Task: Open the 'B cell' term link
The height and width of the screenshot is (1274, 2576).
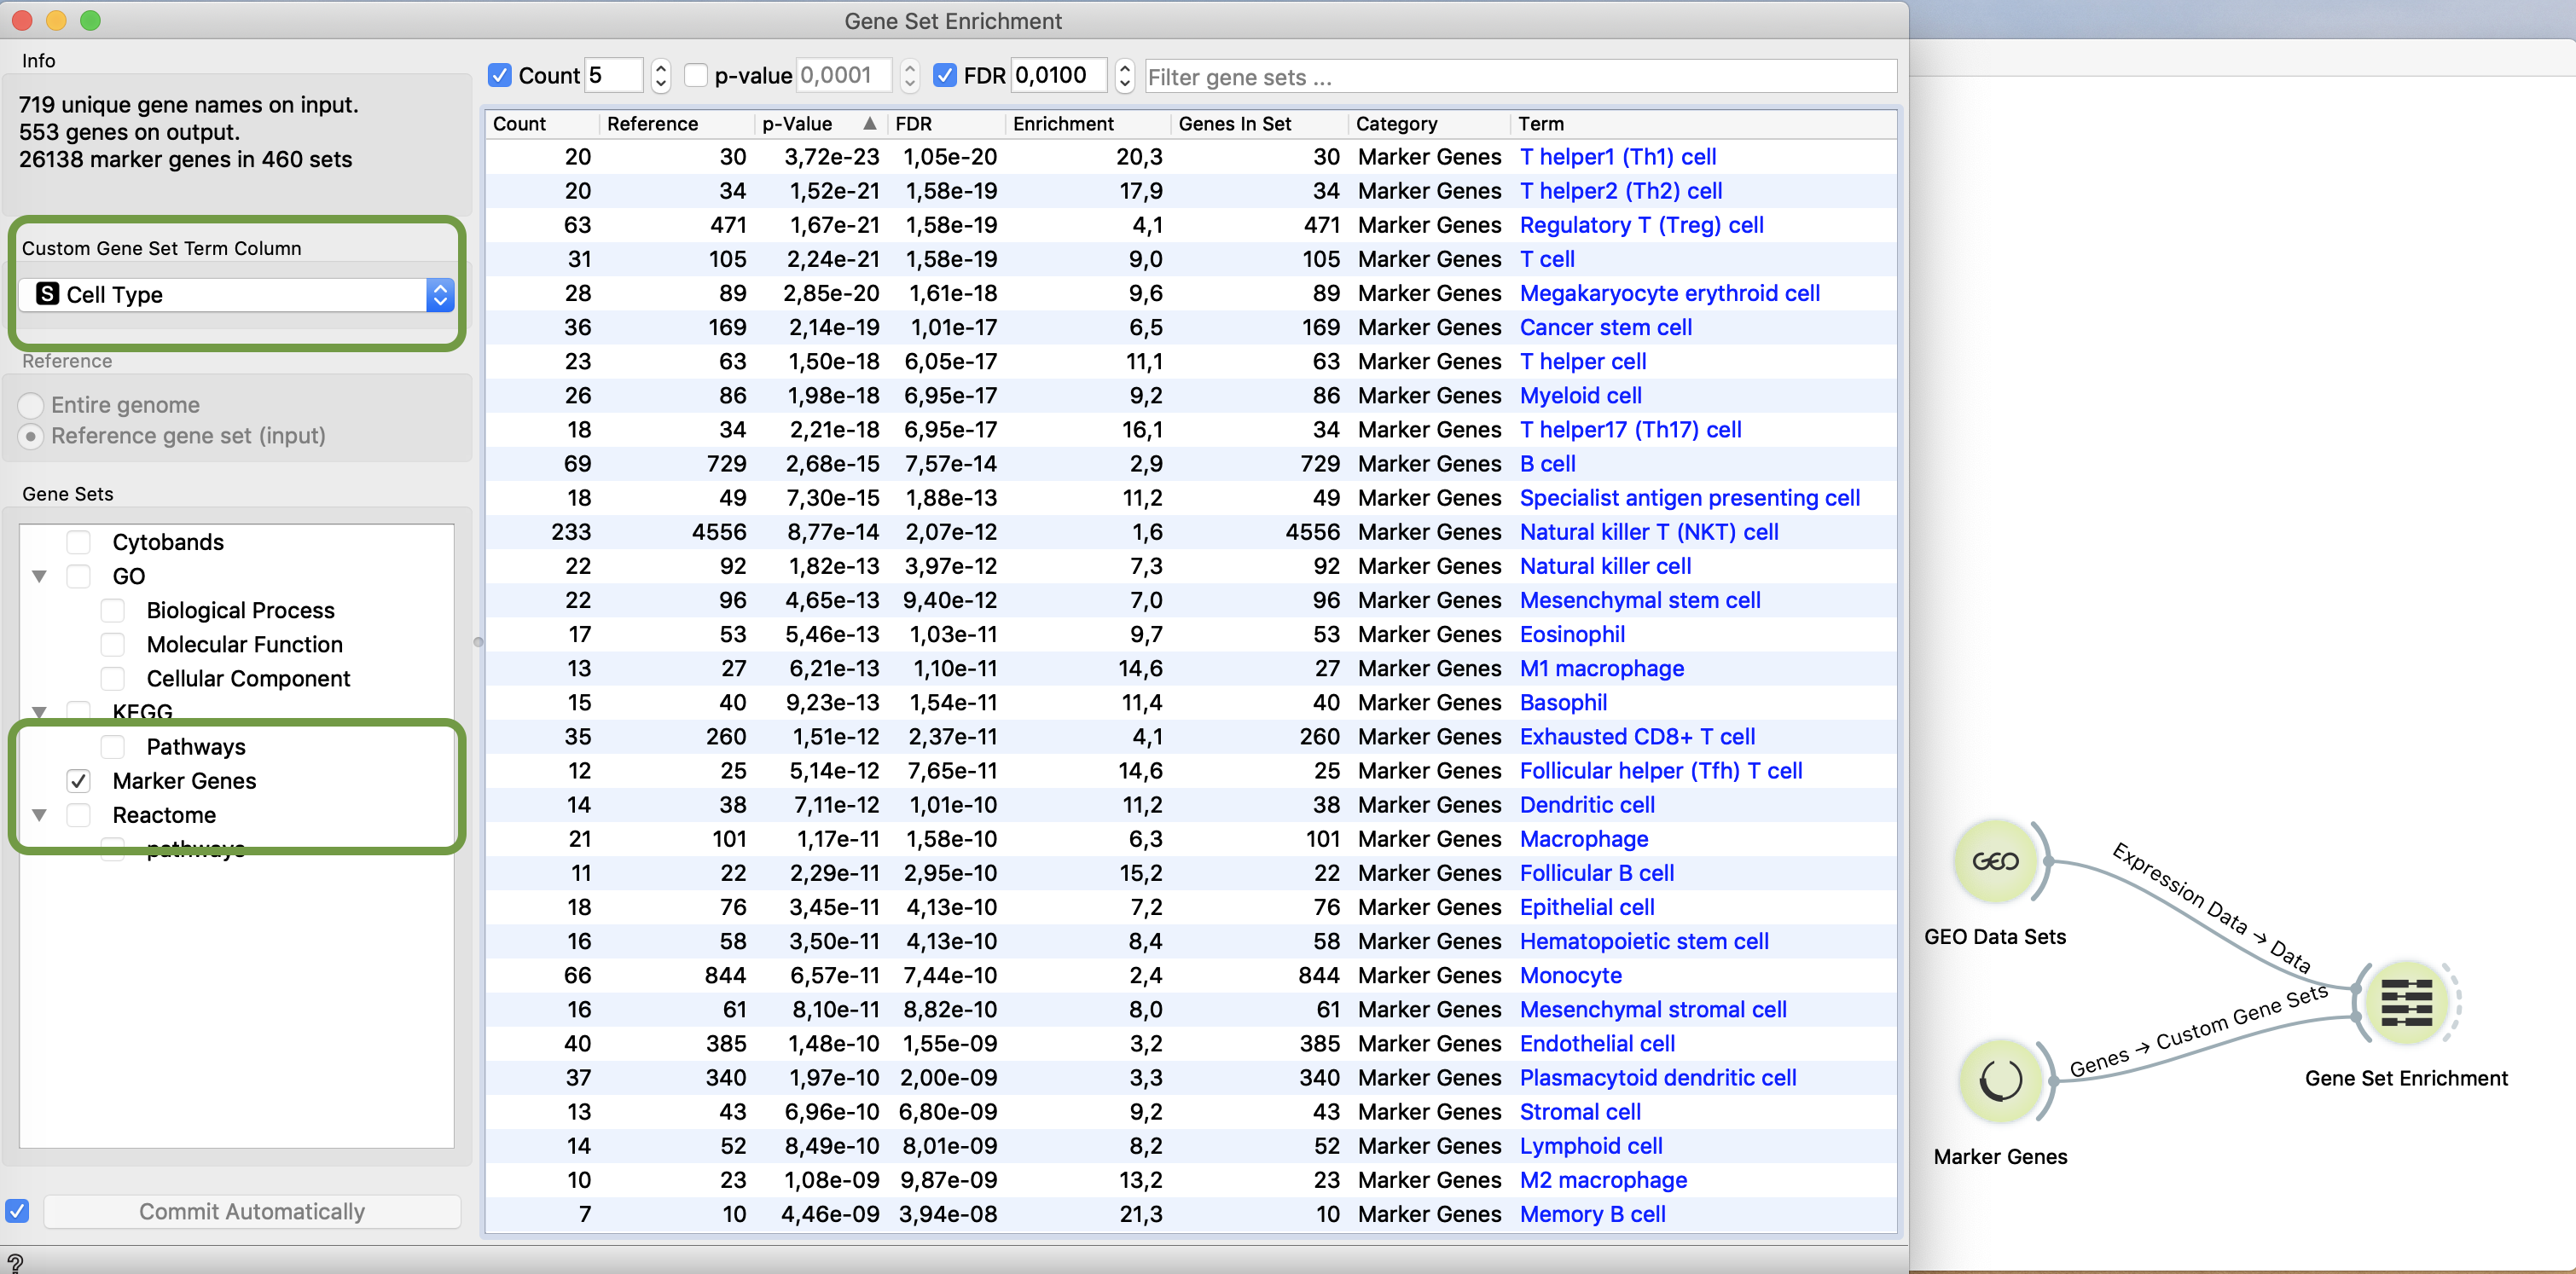Action: point(1547,463)
